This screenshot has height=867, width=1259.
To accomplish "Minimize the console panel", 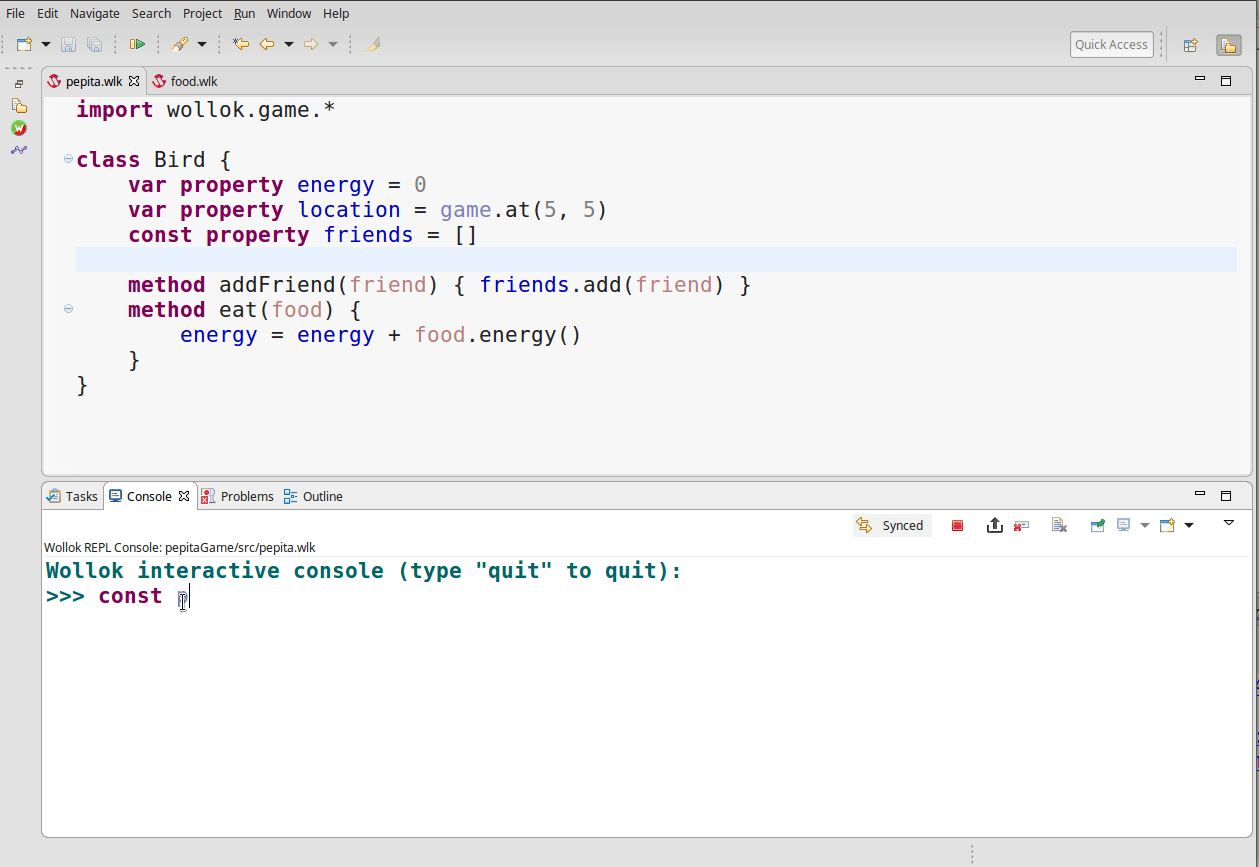I will pyautogui.click(x=1201, y=494).
